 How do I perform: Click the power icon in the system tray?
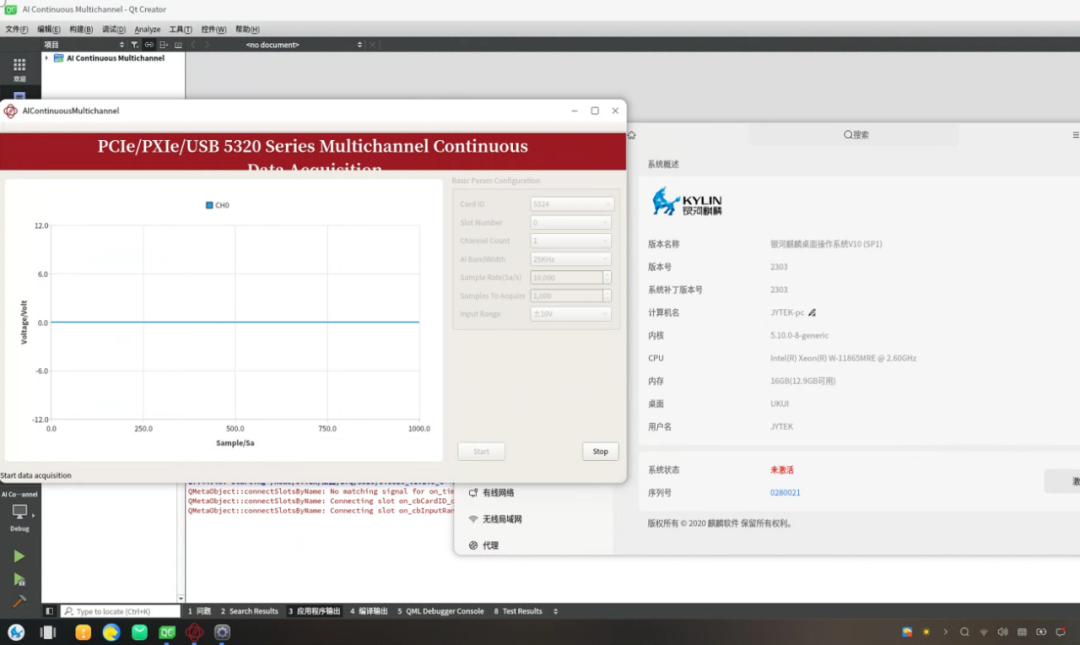(1041, 632)
